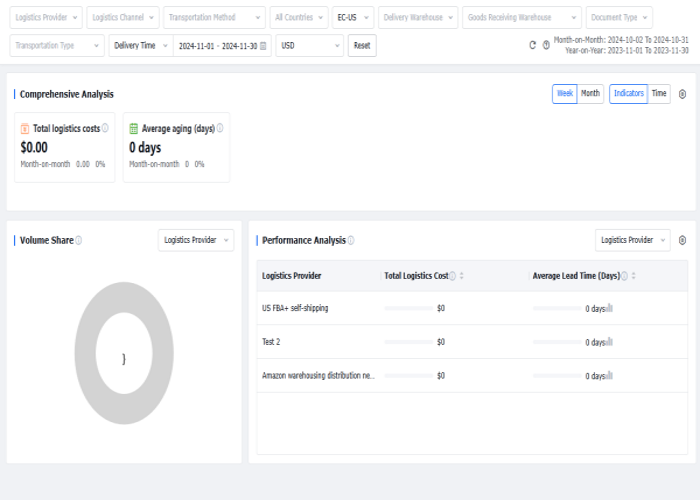Viewport: 700px width, 500px height.
Task: Click lead time bar for Amazon warehousing row
Action: [557, 376]
